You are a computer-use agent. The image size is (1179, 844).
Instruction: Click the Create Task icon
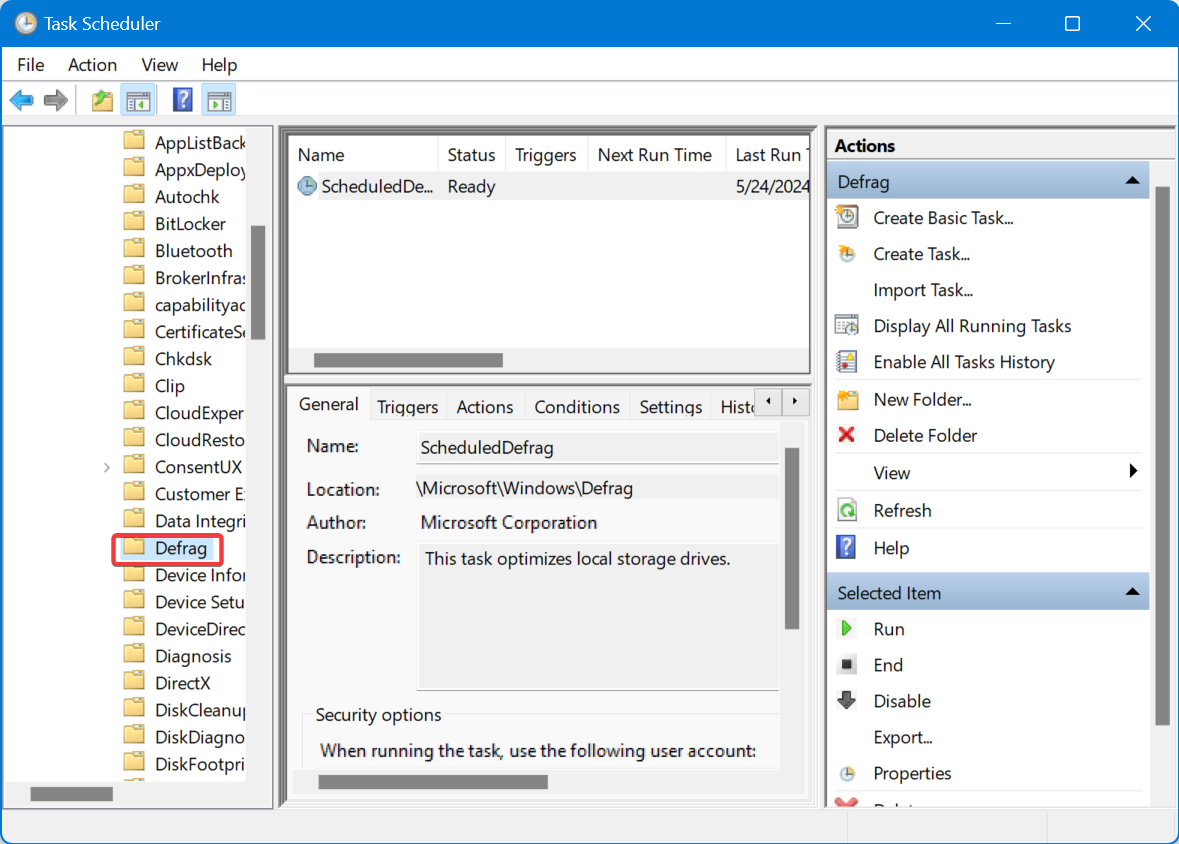click(x=847, y=254)
